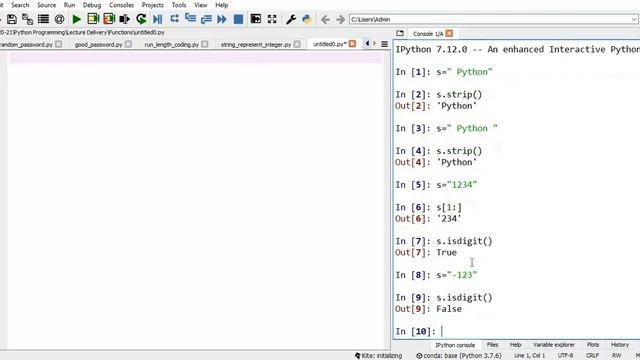The height and width of the screenshot is (360, 640).
Task: Run the file with the green play icon
Action: coord(76,19)
